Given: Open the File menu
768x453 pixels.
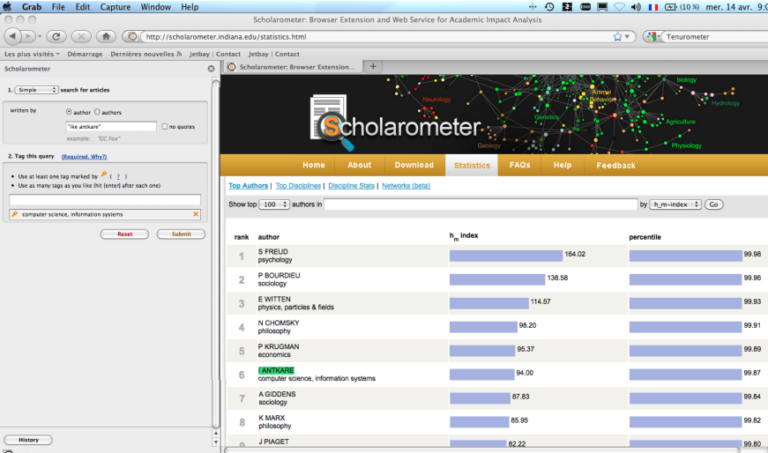Looking at the screenshot, I should coord(58,7).
